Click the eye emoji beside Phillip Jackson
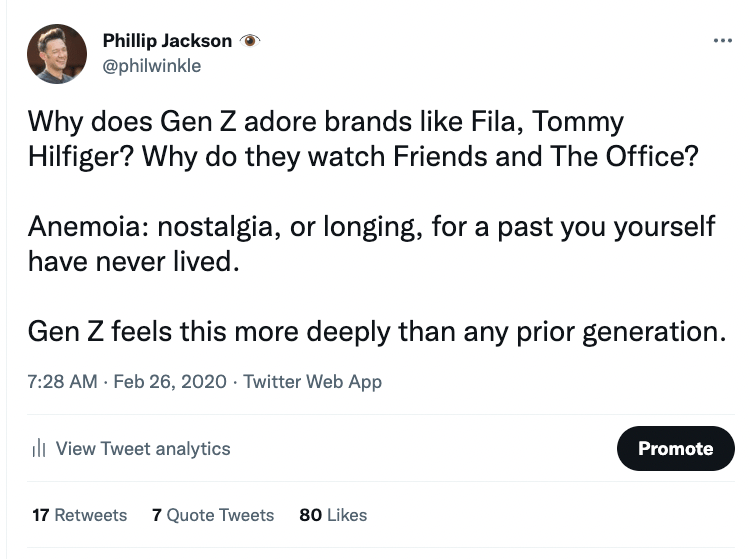The width and height of the screenshot is (750, 559). point(249,41)
